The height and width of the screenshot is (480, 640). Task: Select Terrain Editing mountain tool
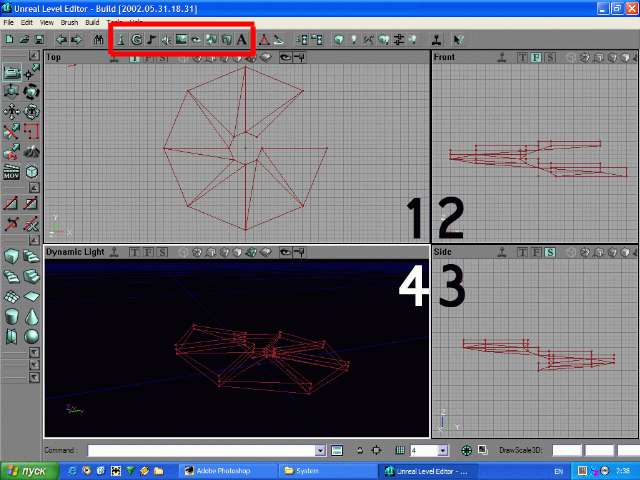click(x=31, y=152)
